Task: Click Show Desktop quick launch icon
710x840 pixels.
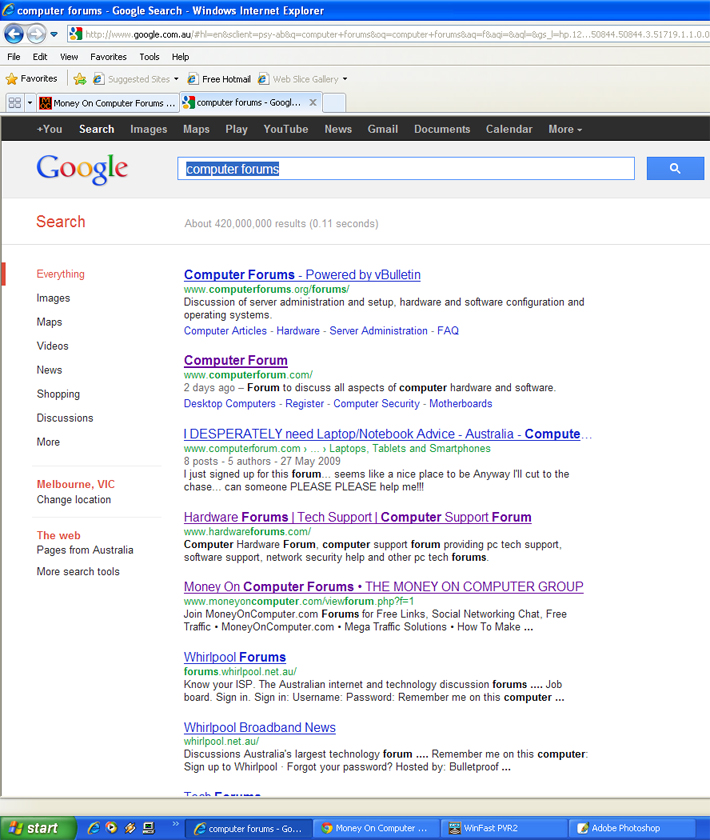Action: pos(148,828)
